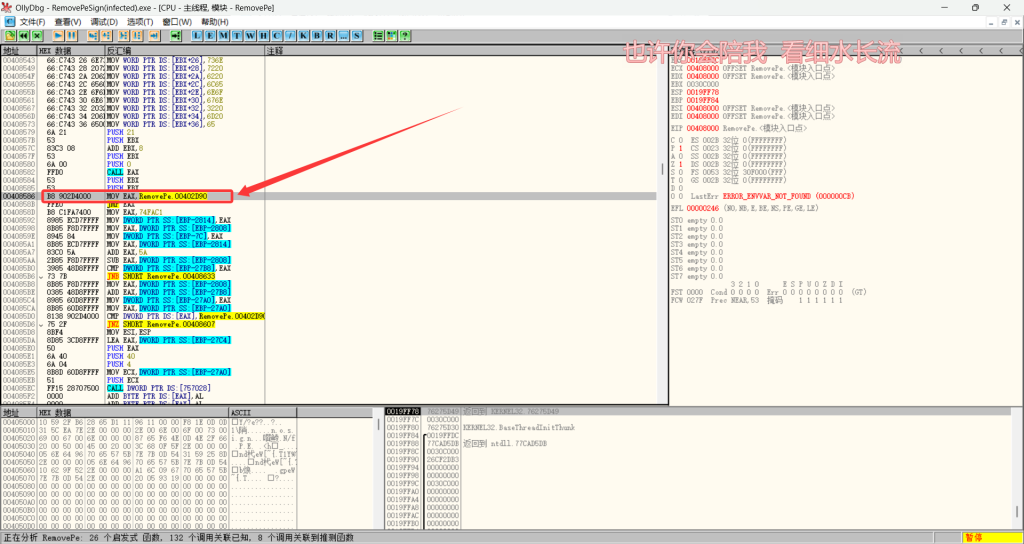Screen dimensions: 1024x544
Task: Click the ASCII column header in dump pane
Action: point(243,412)
